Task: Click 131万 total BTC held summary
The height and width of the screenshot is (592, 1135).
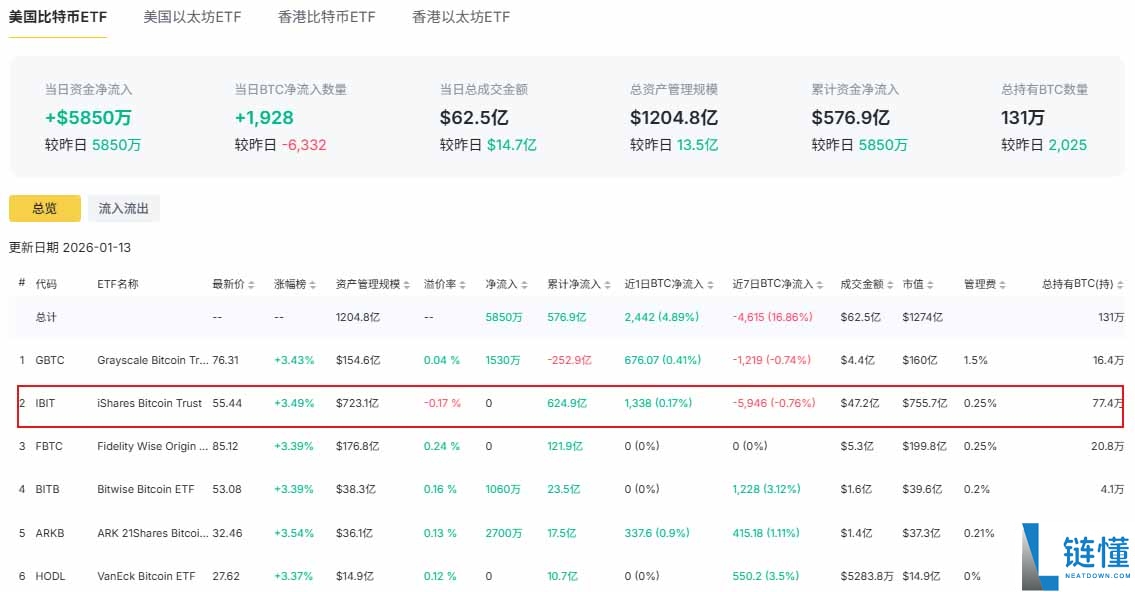Action: 1023,117
